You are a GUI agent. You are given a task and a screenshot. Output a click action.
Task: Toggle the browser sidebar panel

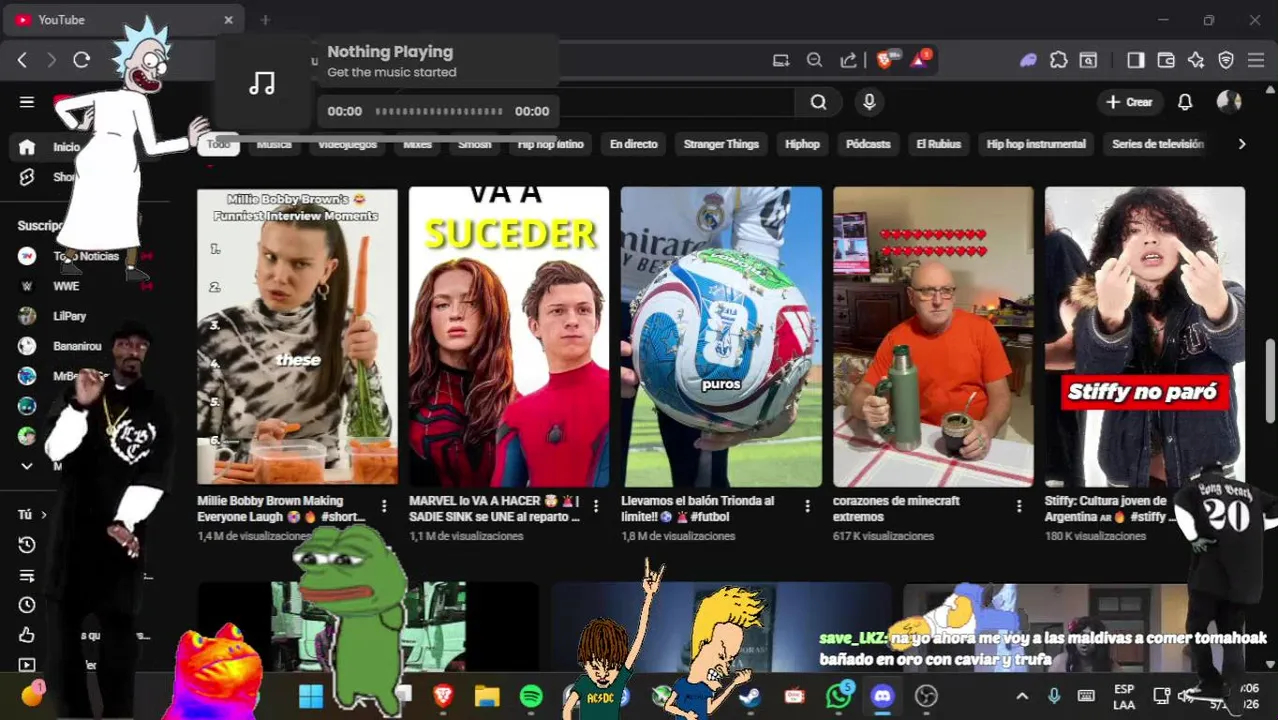pos(1135,60)
